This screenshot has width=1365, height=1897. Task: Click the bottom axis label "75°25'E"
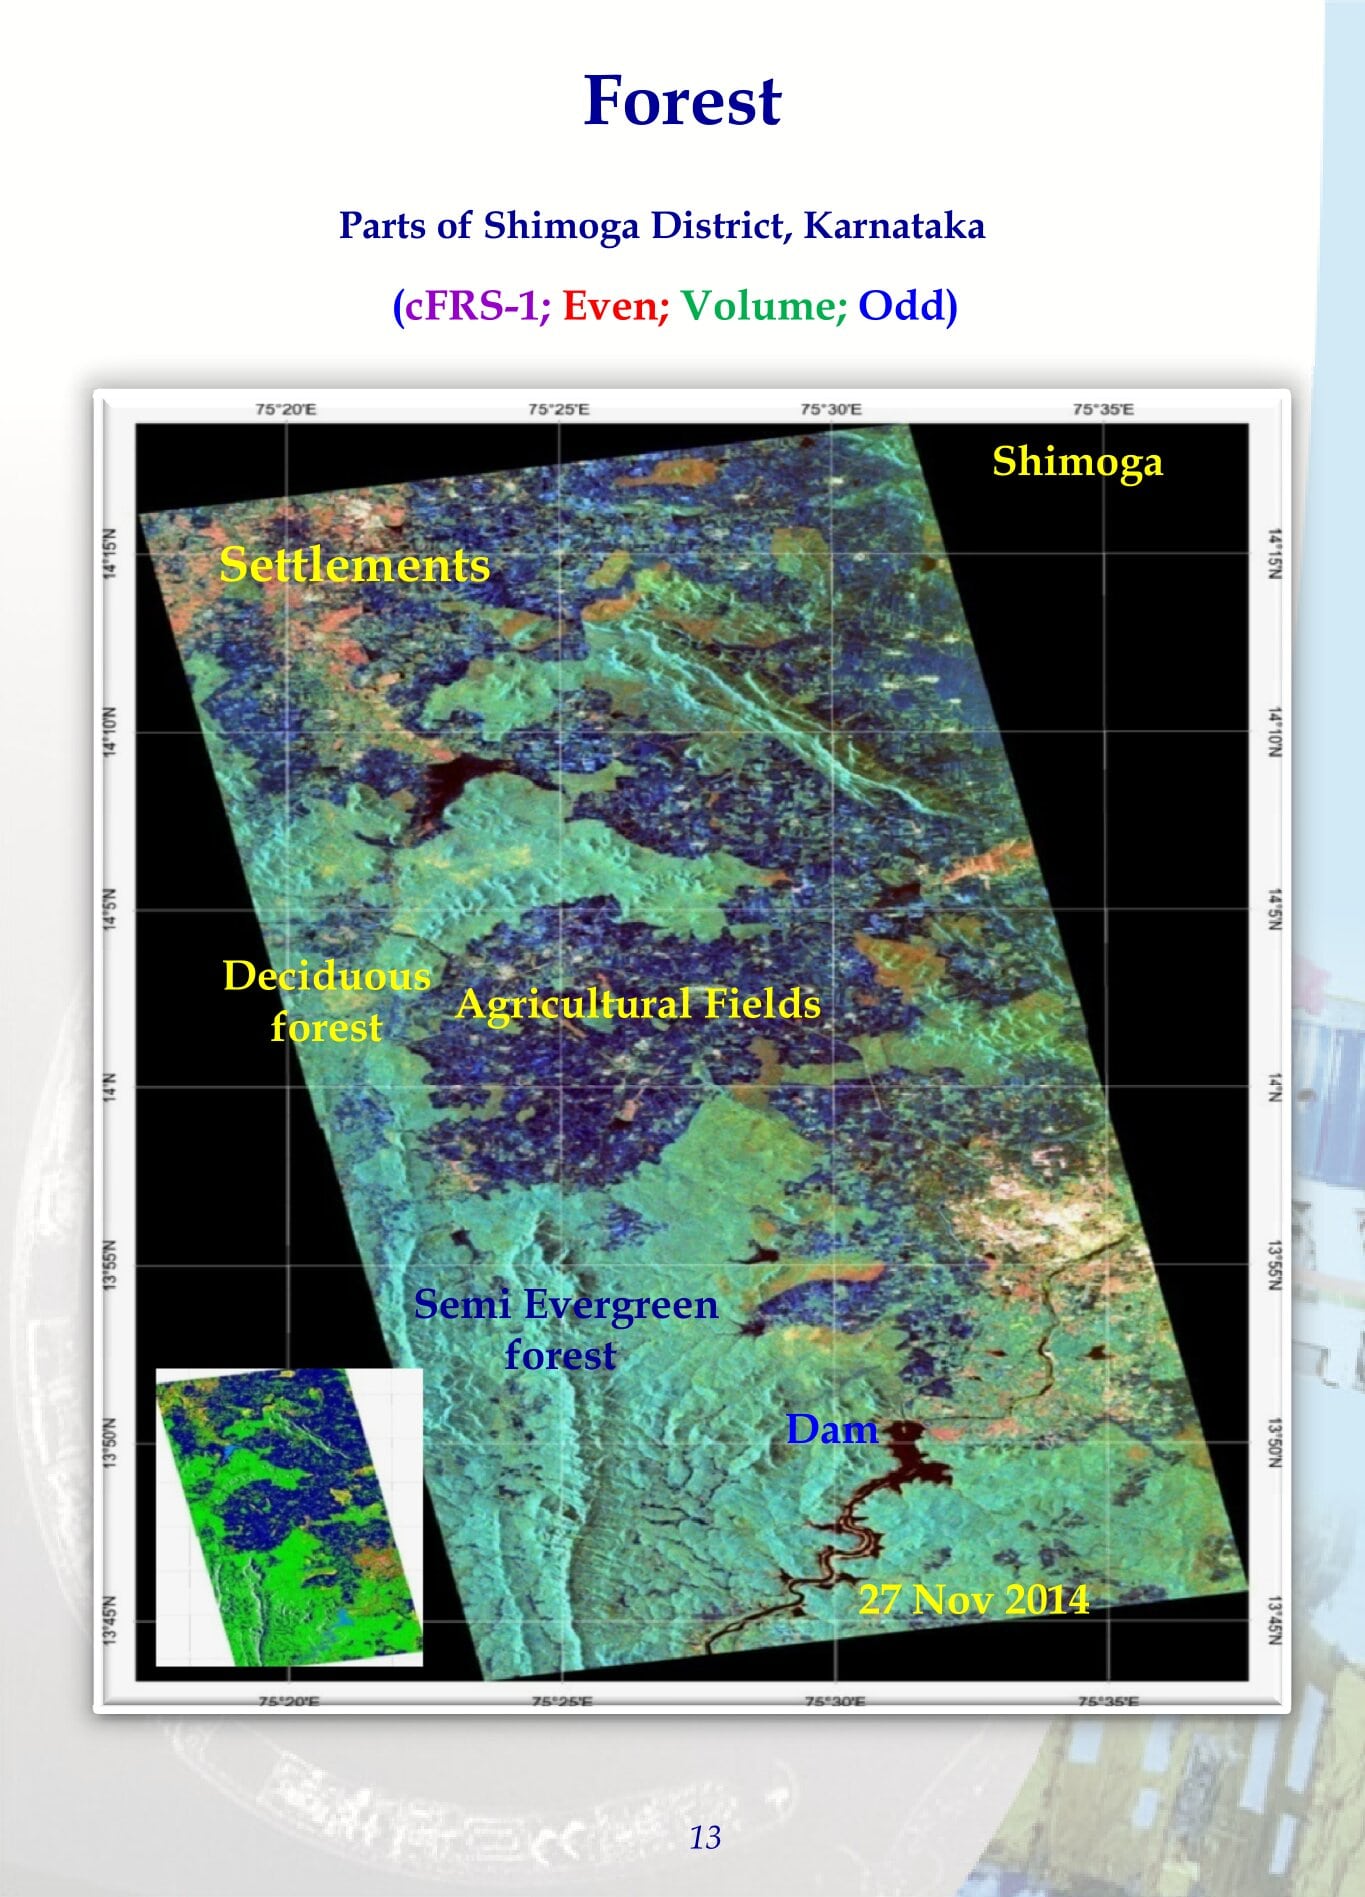click(x=561, y=1701)
